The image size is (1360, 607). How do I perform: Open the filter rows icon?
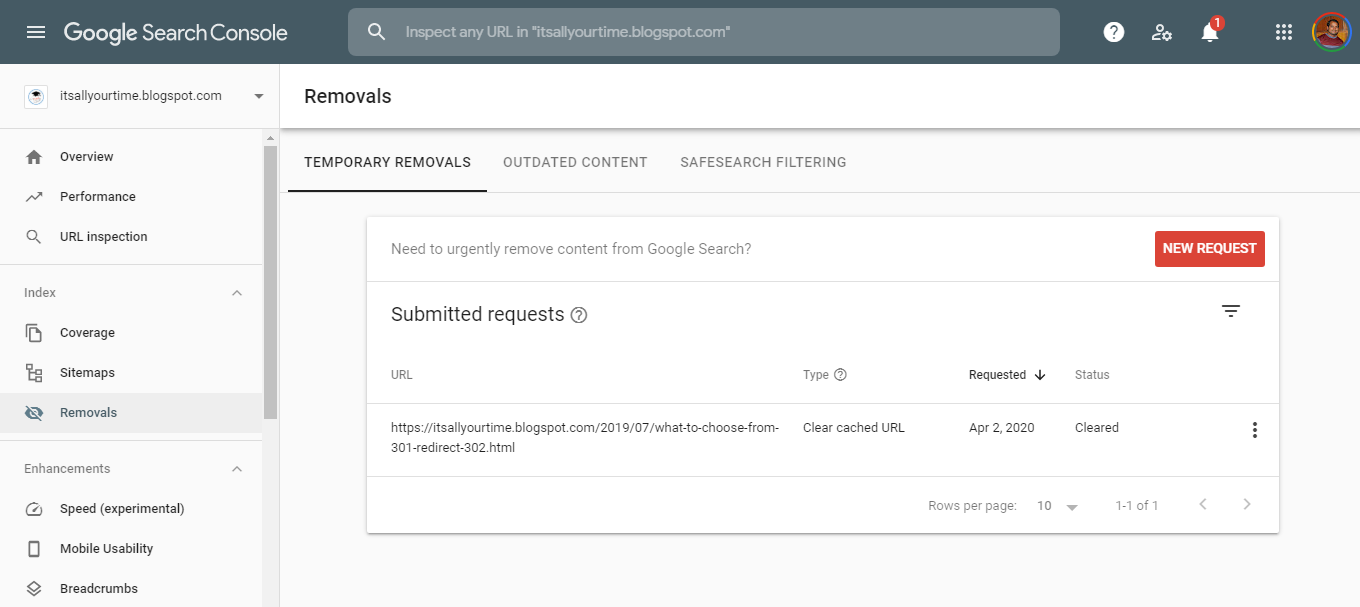point(1231,311)
